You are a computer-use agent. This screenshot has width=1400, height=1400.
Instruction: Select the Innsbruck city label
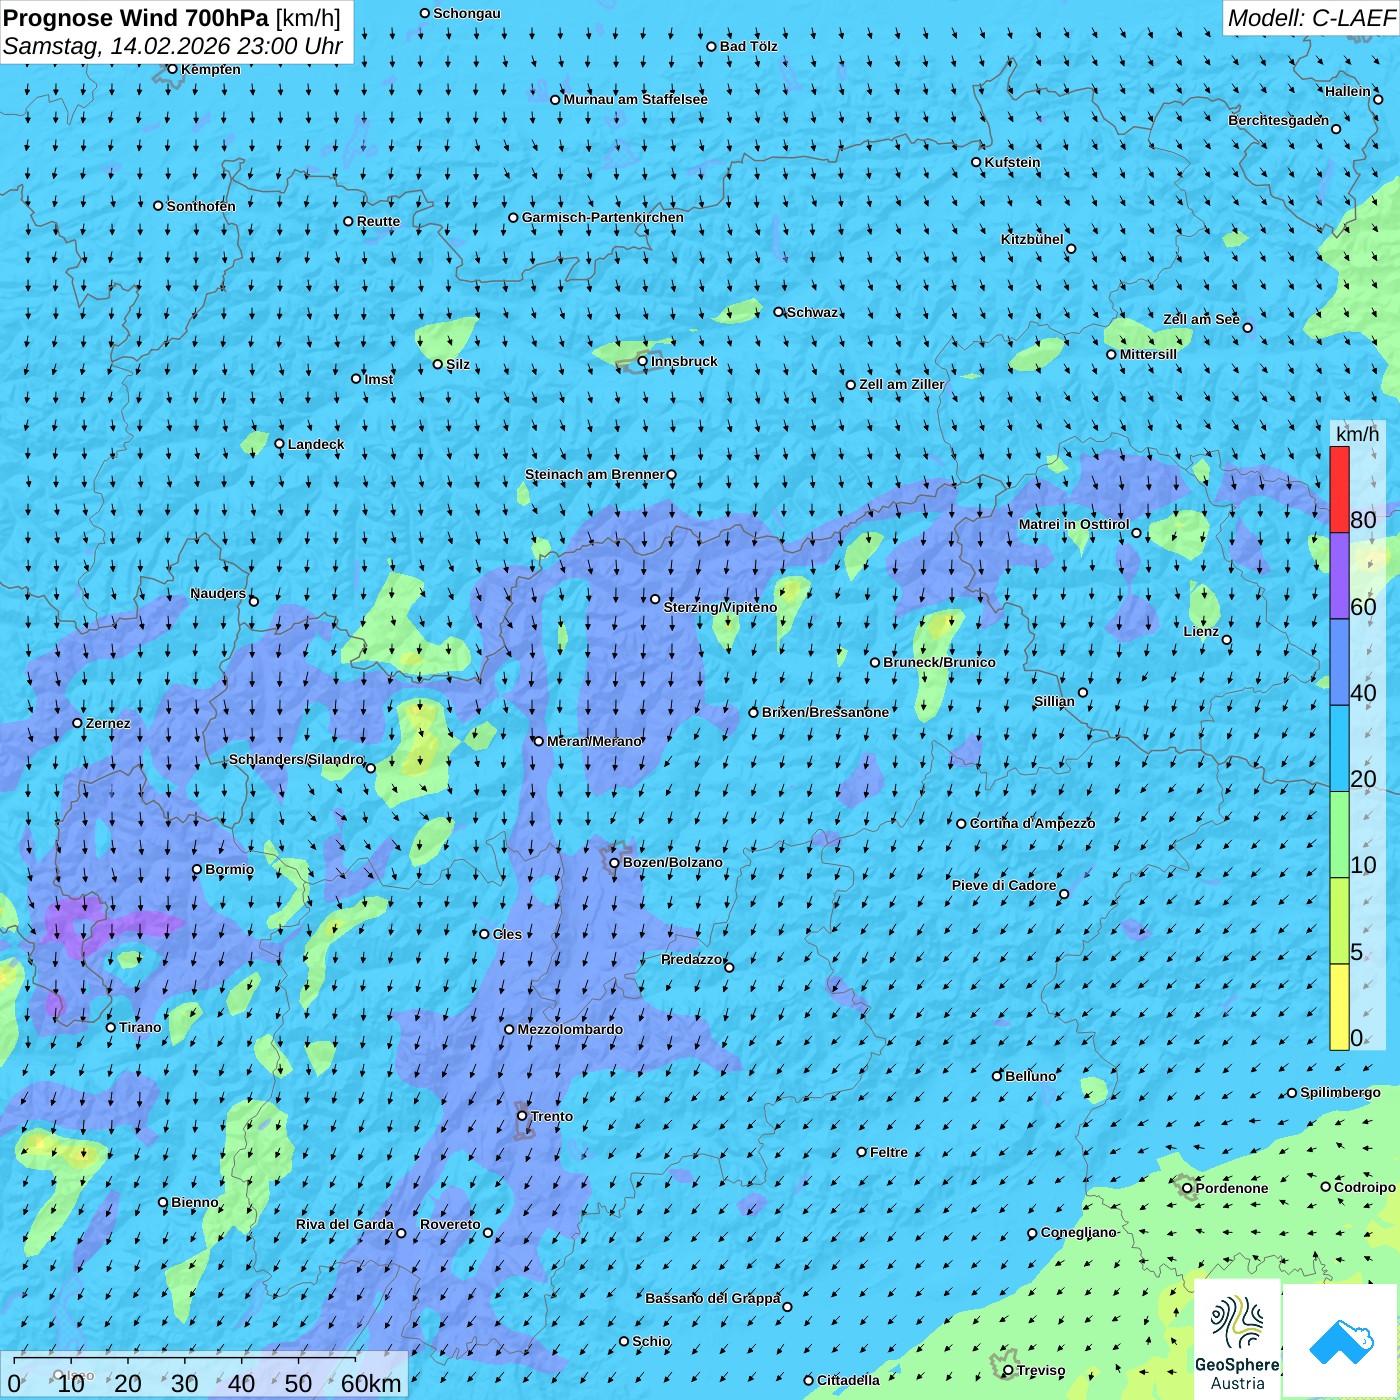click(684, 361)
